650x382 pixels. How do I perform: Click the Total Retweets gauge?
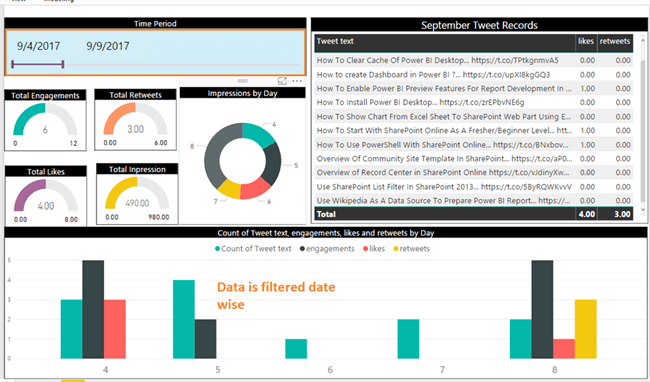(135, 119)
